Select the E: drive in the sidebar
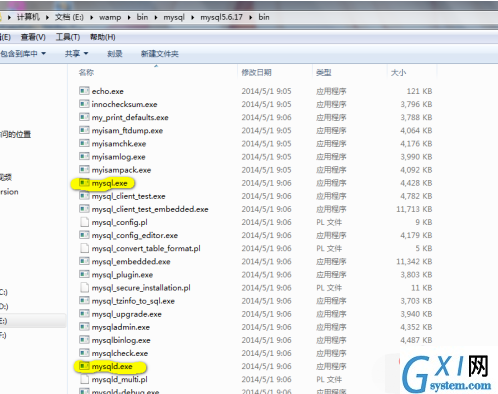Viewport: 498px width, 394px height. pyautogui.click(x=33, y=321)
